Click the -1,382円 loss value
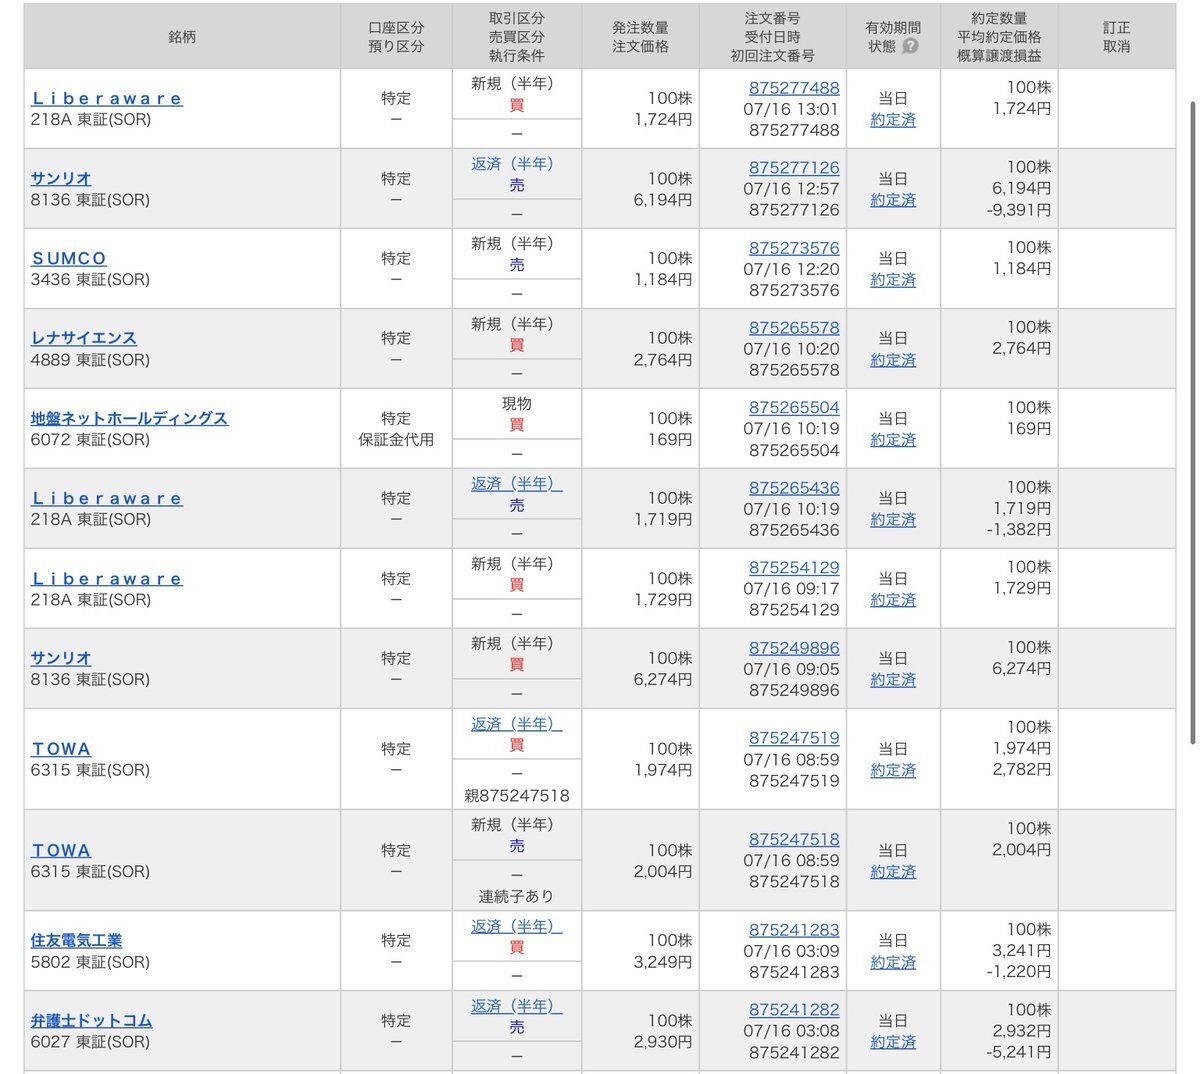The image size is (1200, 1074). (1018, 530)
